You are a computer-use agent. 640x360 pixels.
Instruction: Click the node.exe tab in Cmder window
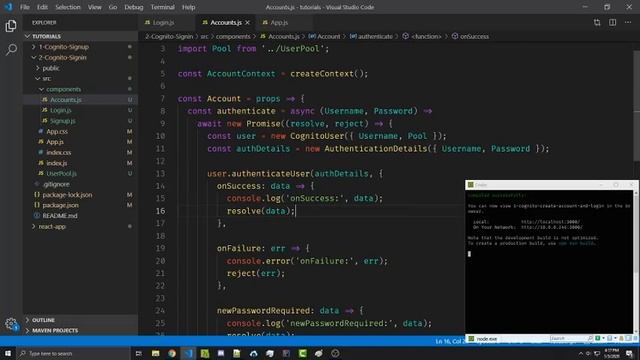tap(483, 339)
